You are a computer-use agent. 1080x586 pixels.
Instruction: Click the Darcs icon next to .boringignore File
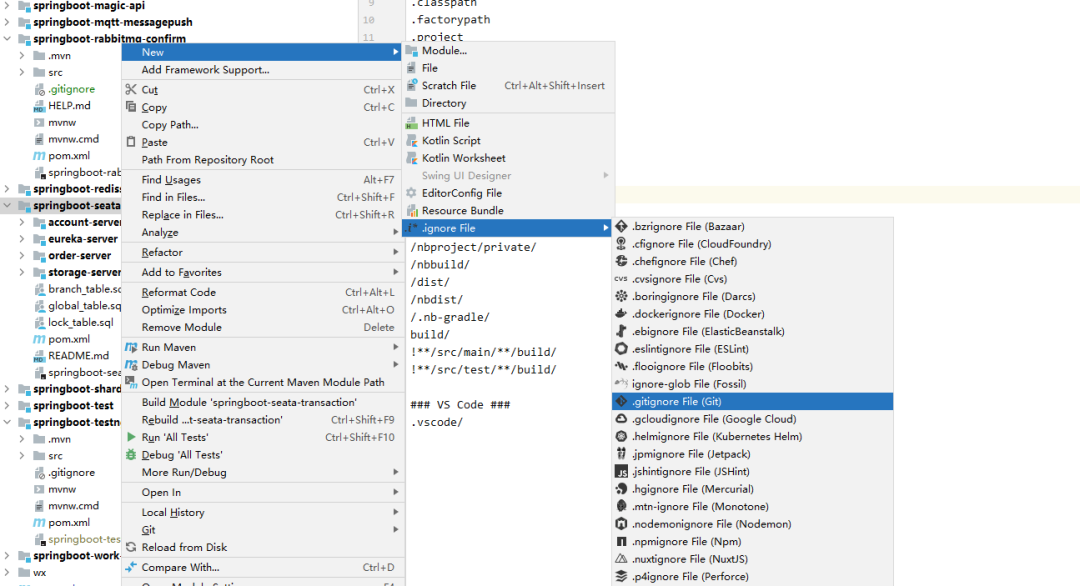621,297
